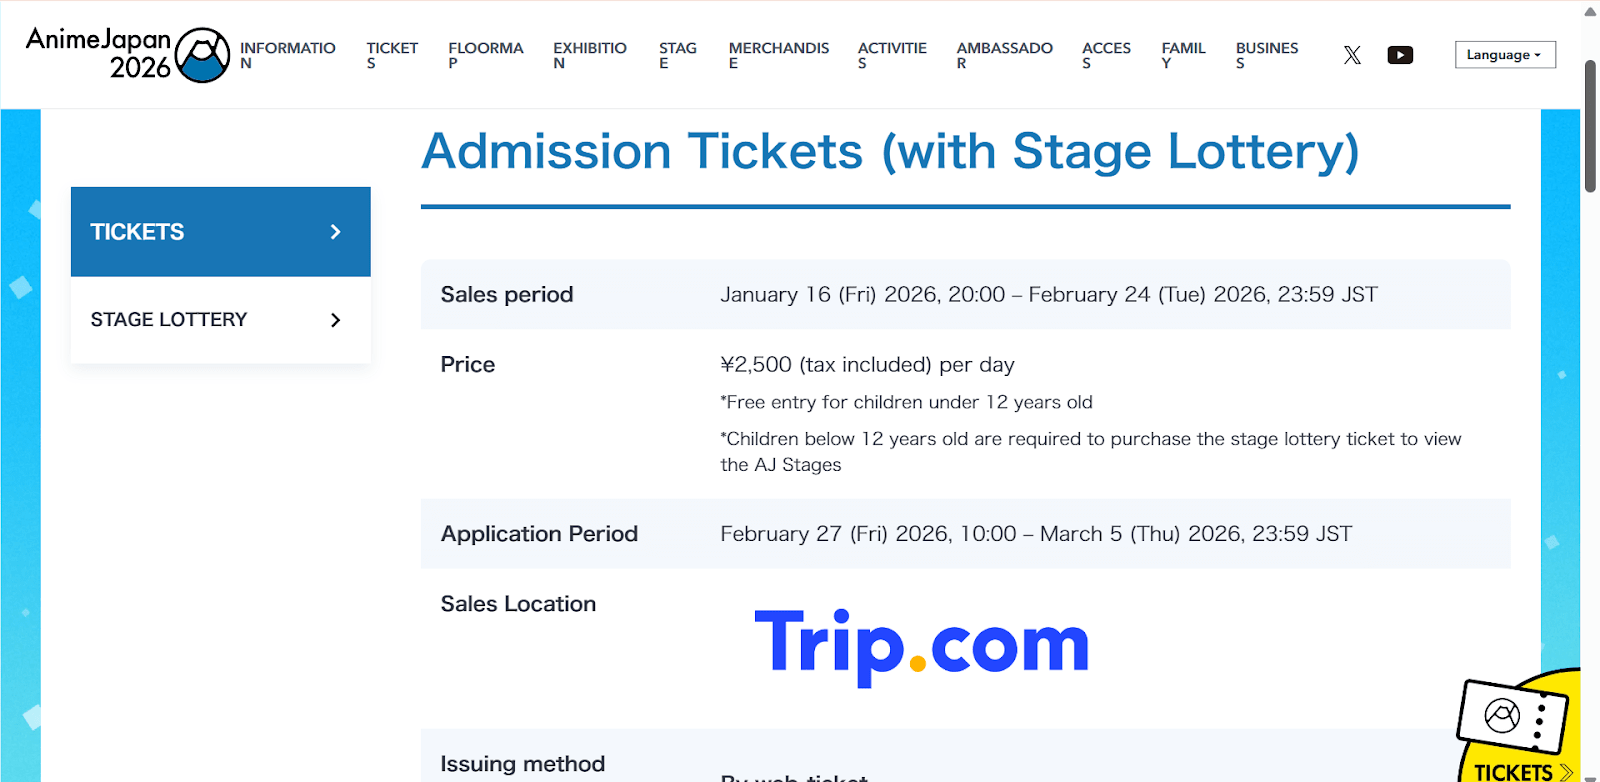Click the arrow beside TICKETS sidebar item
The height and width of the screenshot is (782, 1600).
pos(336,232)
